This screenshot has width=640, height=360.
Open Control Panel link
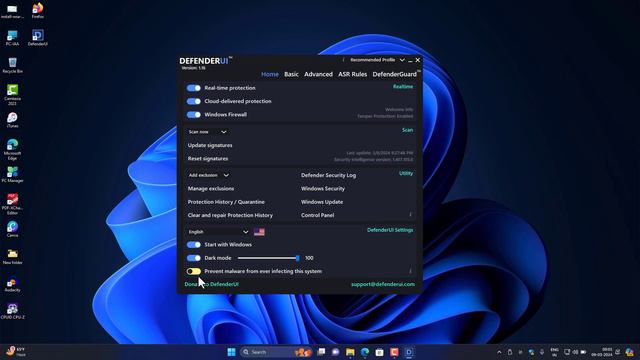(318, 215)
